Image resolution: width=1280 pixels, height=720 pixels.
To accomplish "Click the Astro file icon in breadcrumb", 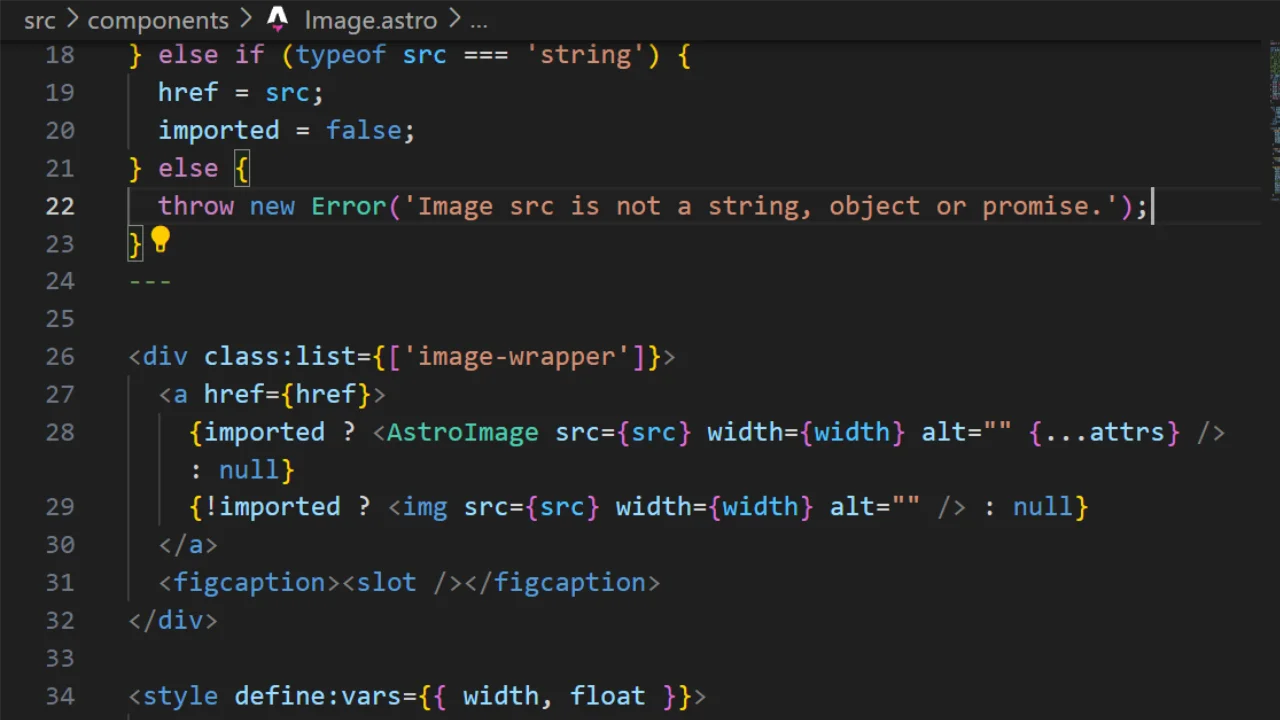I will 278,19.
